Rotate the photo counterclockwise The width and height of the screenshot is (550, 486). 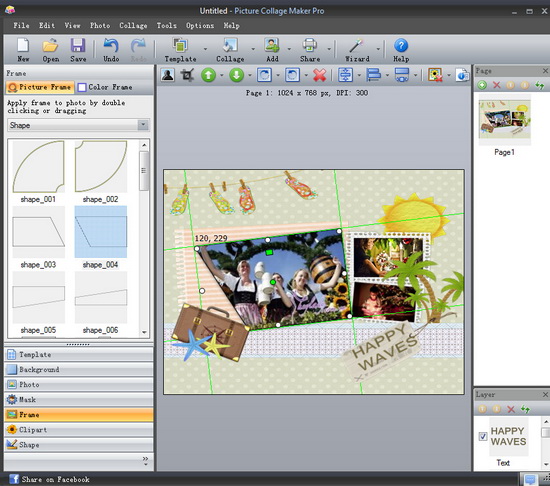[x=293, y=75]
